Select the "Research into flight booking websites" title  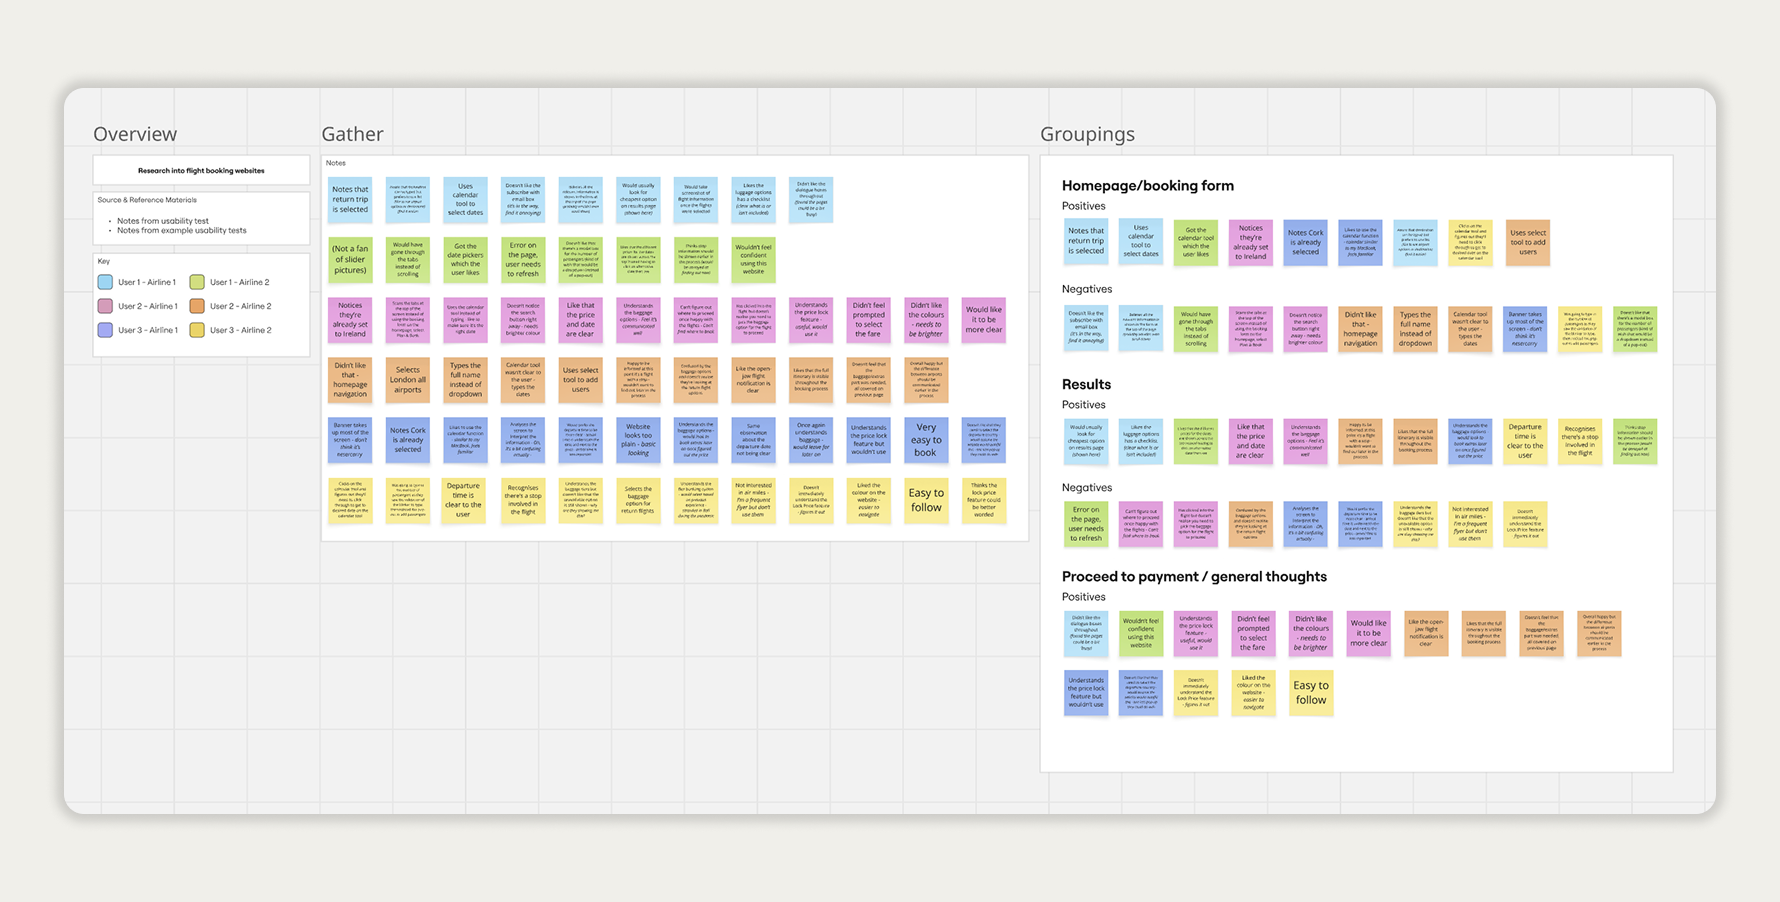(x=201, y=171)
